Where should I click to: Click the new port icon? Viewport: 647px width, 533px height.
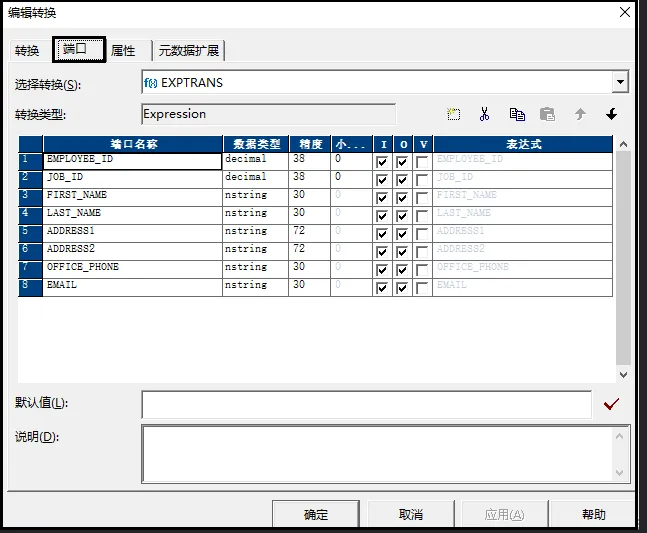(x=453, y=114)
